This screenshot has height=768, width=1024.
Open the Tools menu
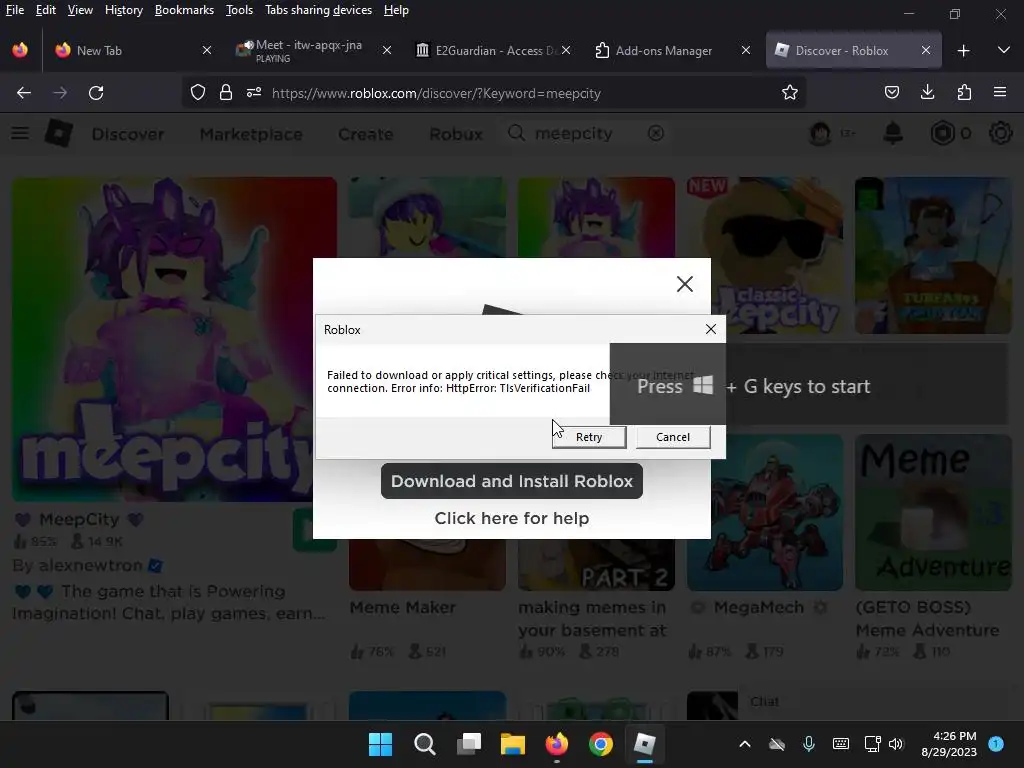pyautogui.click(x=239, y=10)
